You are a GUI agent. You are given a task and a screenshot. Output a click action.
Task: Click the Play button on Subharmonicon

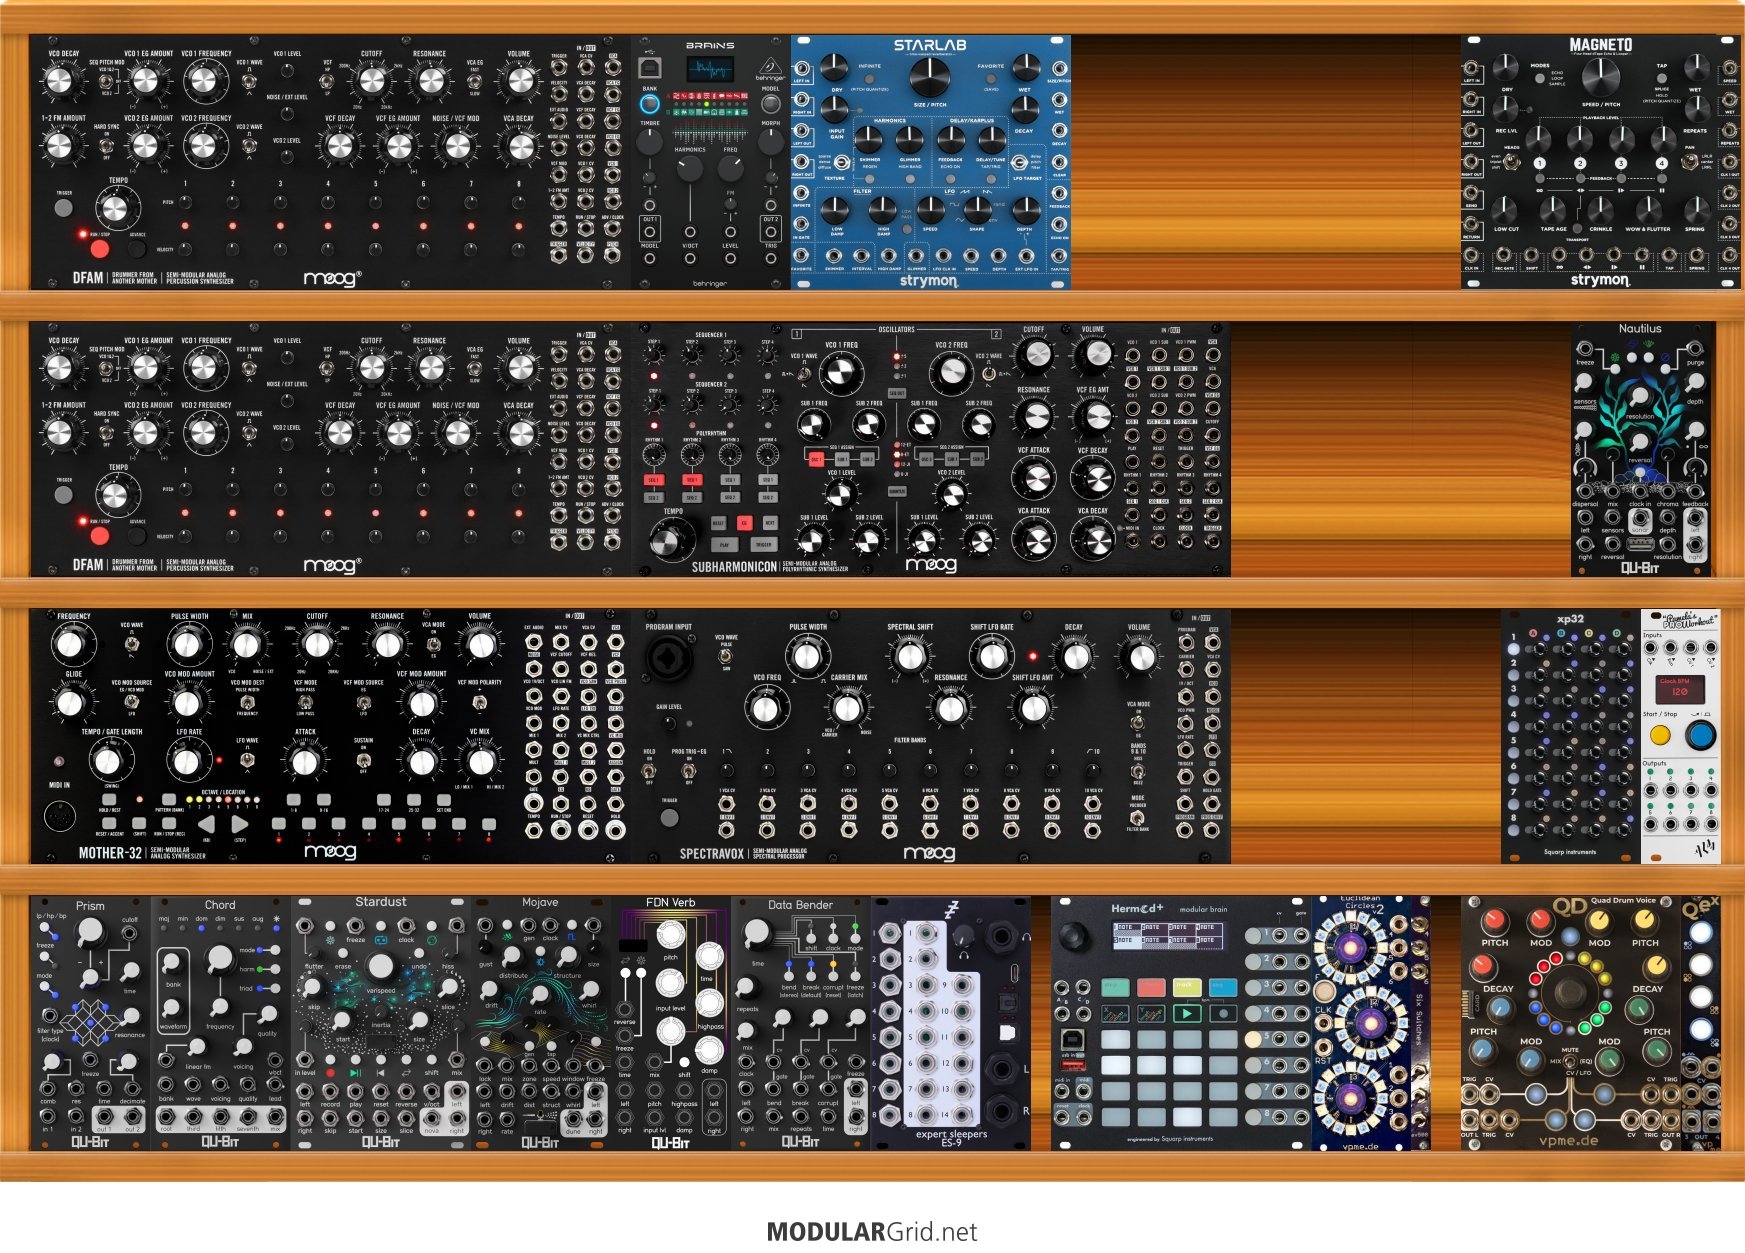724,545
